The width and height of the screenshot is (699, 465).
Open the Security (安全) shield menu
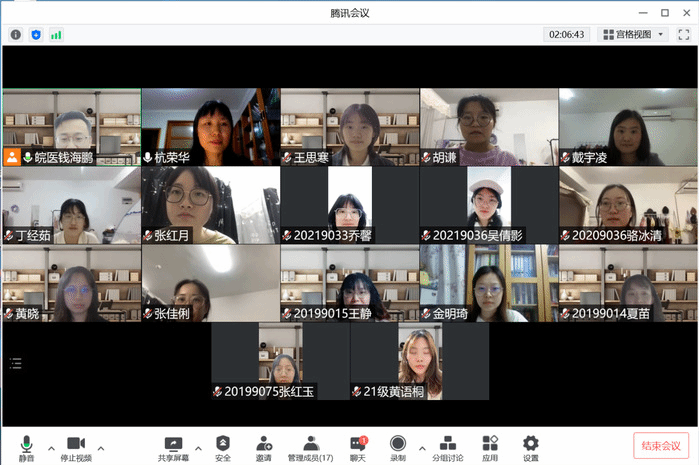(x=223, y=446)
